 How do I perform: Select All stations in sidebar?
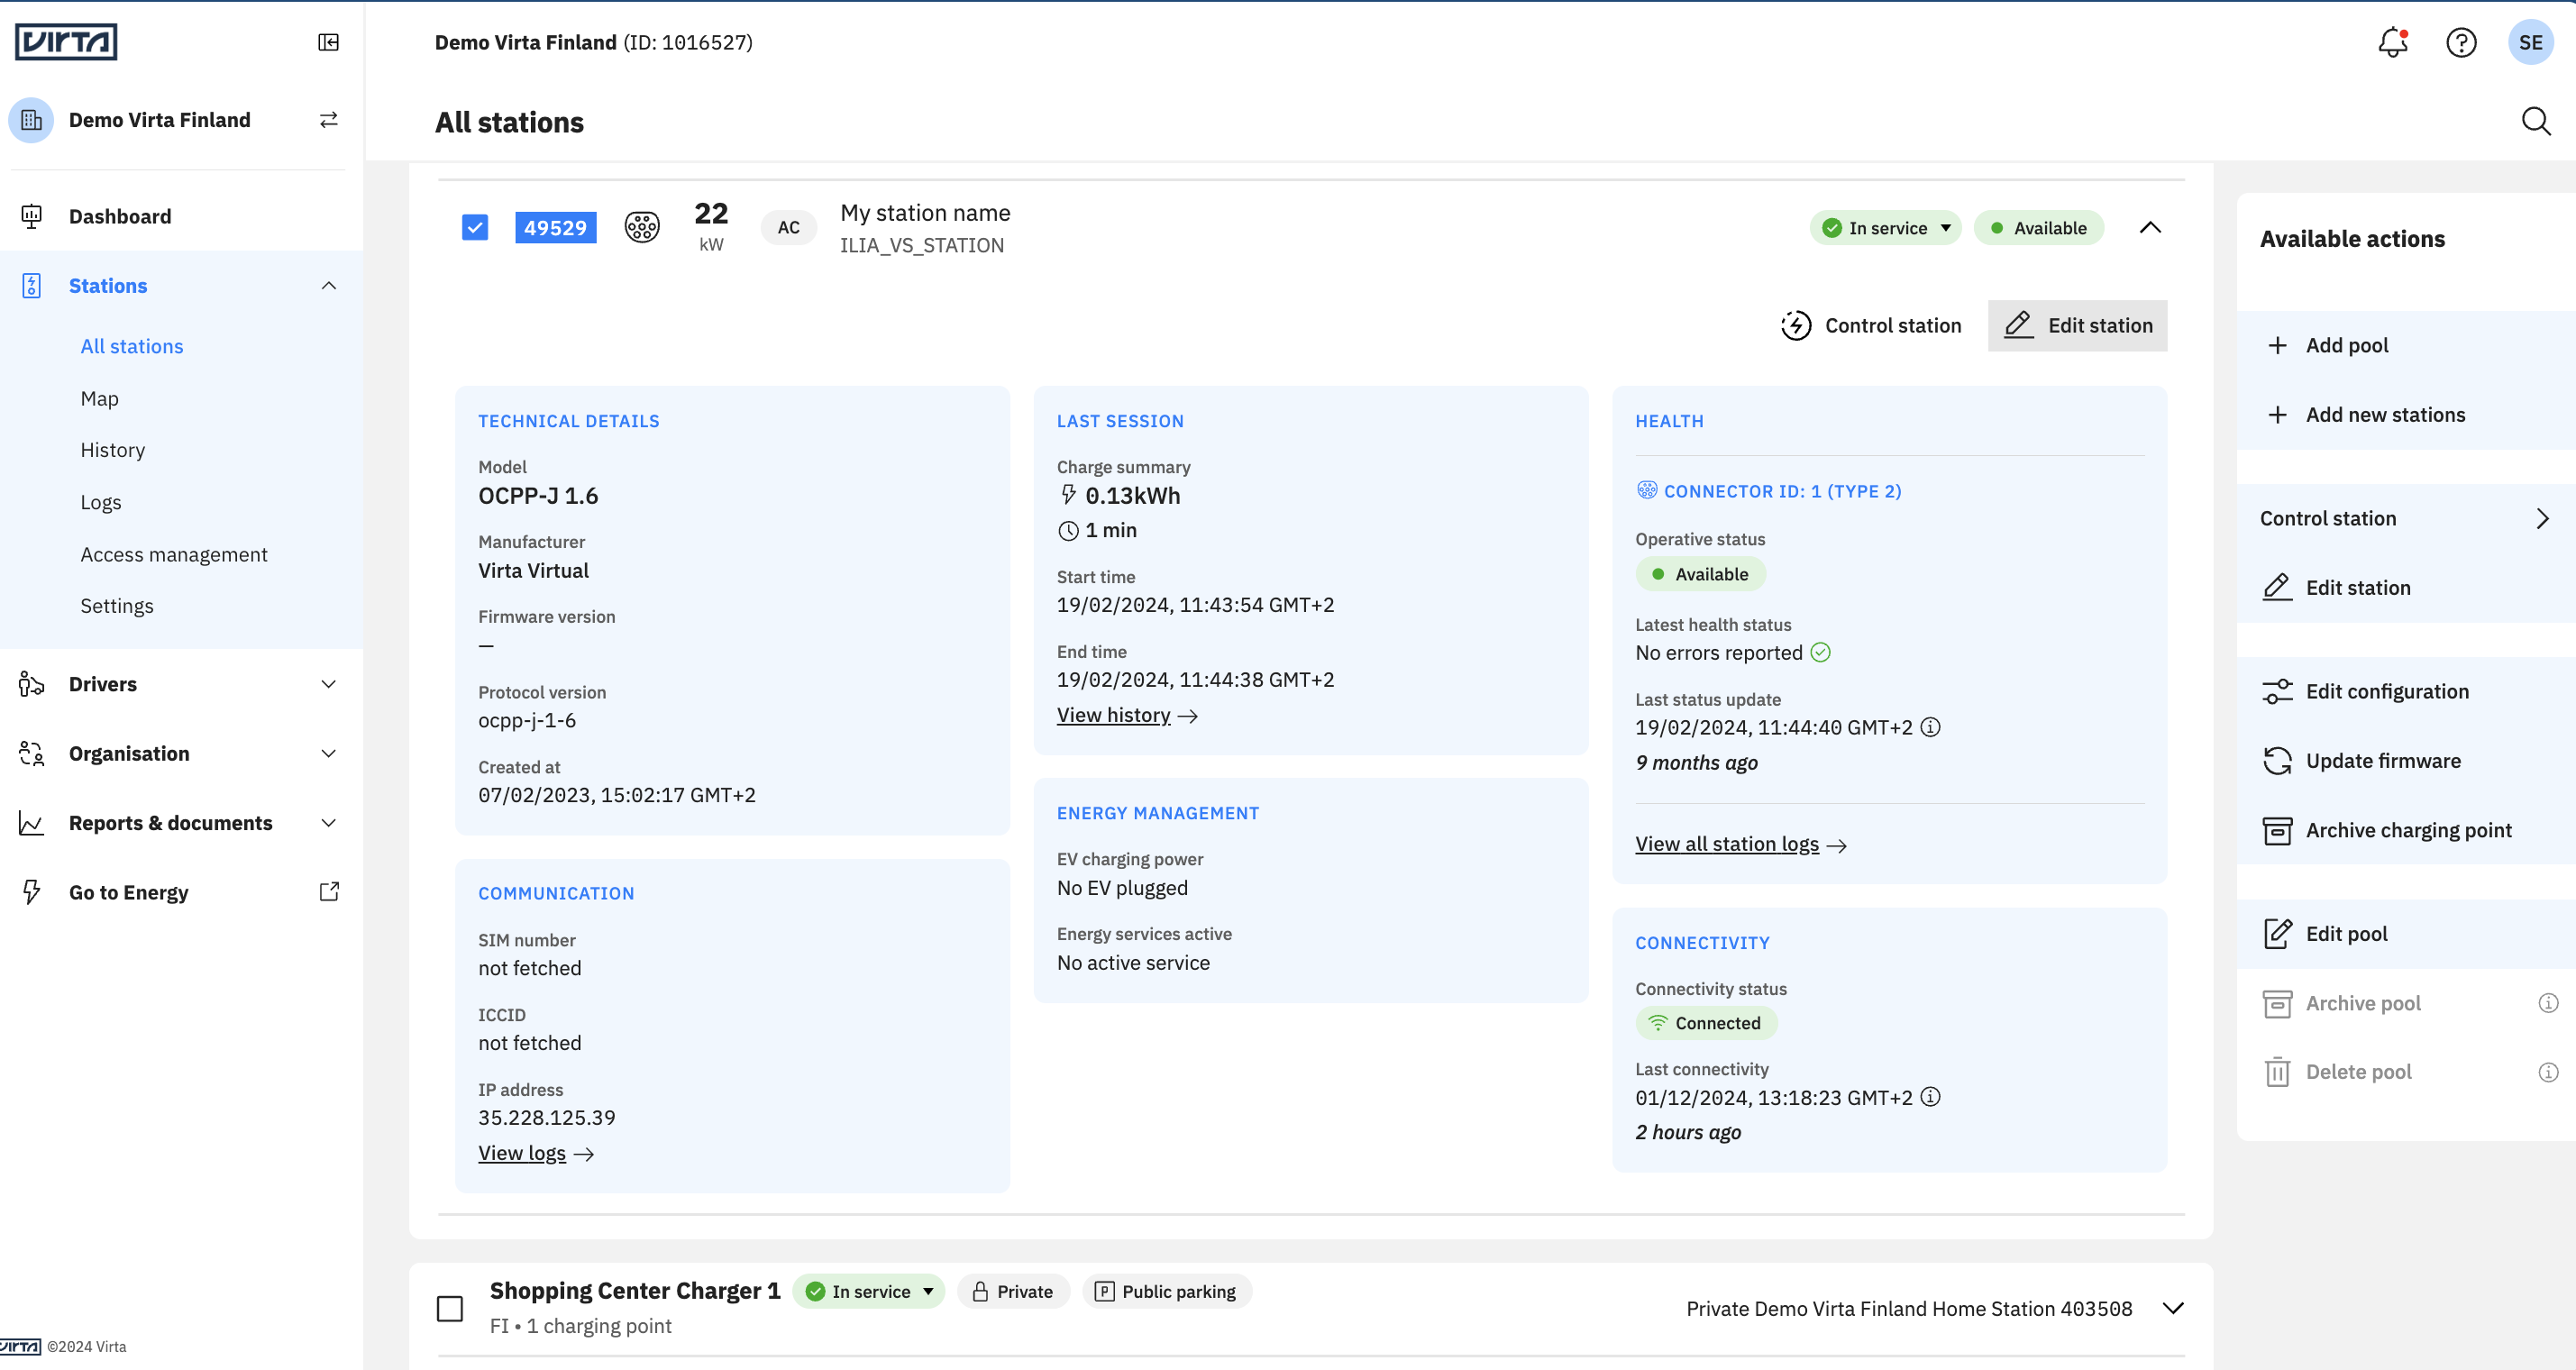coord(132,347)
